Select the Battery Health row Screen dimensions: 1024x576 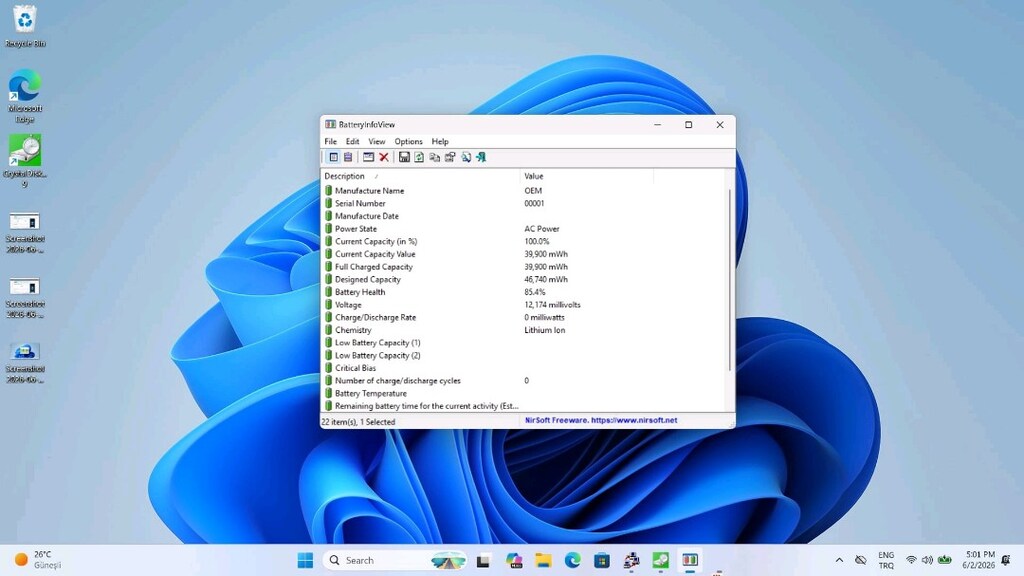tap(524, 292)
